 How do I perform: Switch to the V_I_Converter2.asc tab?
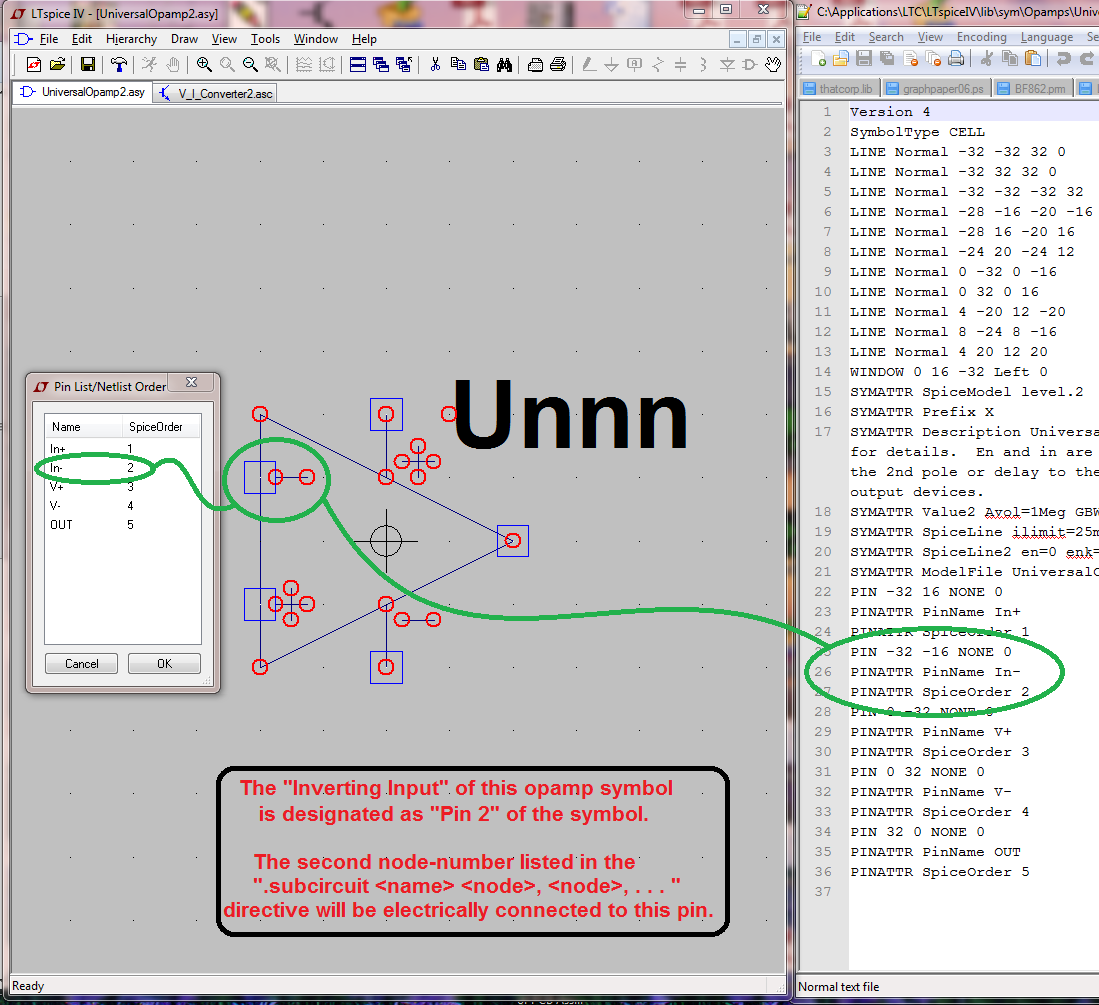[x=215, y=93]
